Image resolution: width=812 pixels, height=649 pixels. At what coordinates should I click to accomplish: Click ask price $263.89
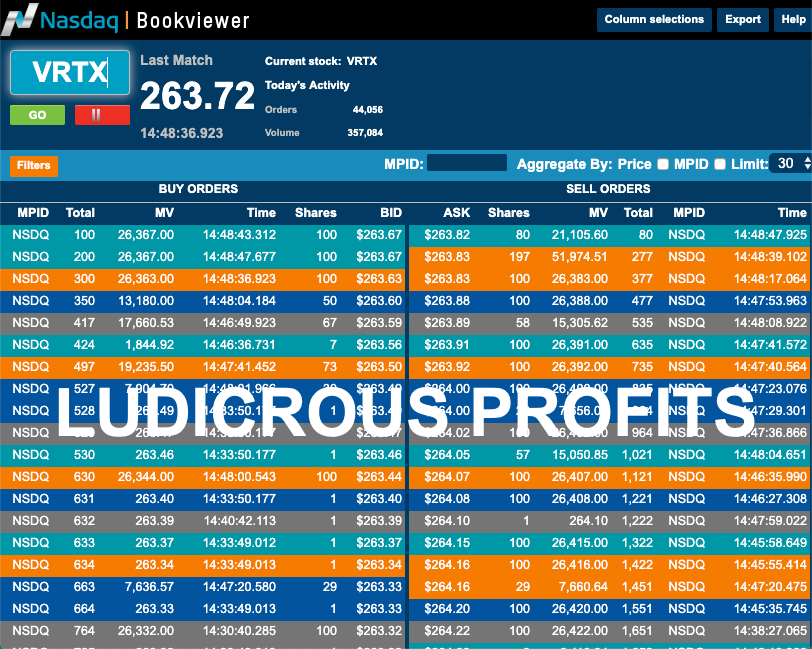[447, 323]
